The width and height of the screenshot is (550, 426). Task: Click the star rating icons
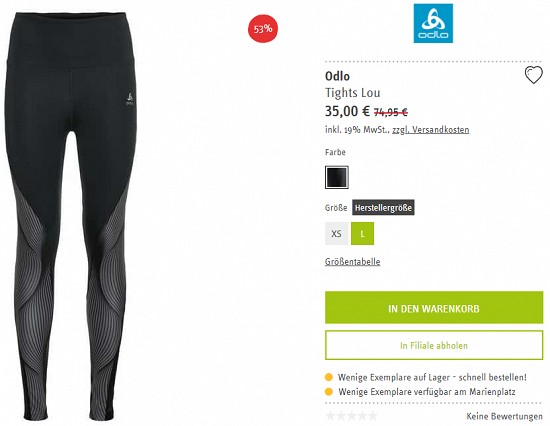pos(351,416)
